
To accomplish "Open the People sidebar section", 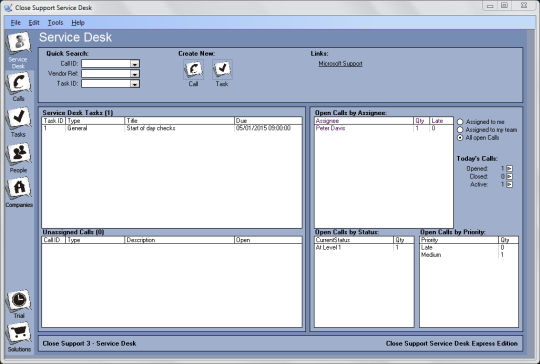I will [x=19, y=154].
